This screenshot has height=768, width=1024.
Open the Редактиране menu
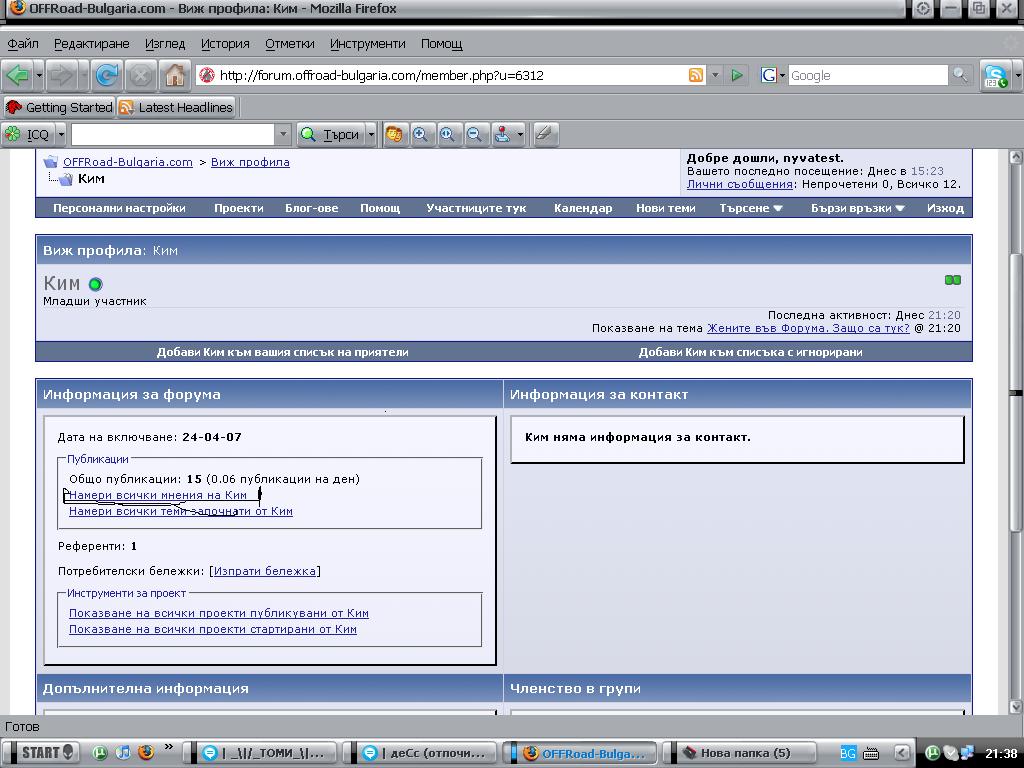pyautogui.click(x=91, y=44)
